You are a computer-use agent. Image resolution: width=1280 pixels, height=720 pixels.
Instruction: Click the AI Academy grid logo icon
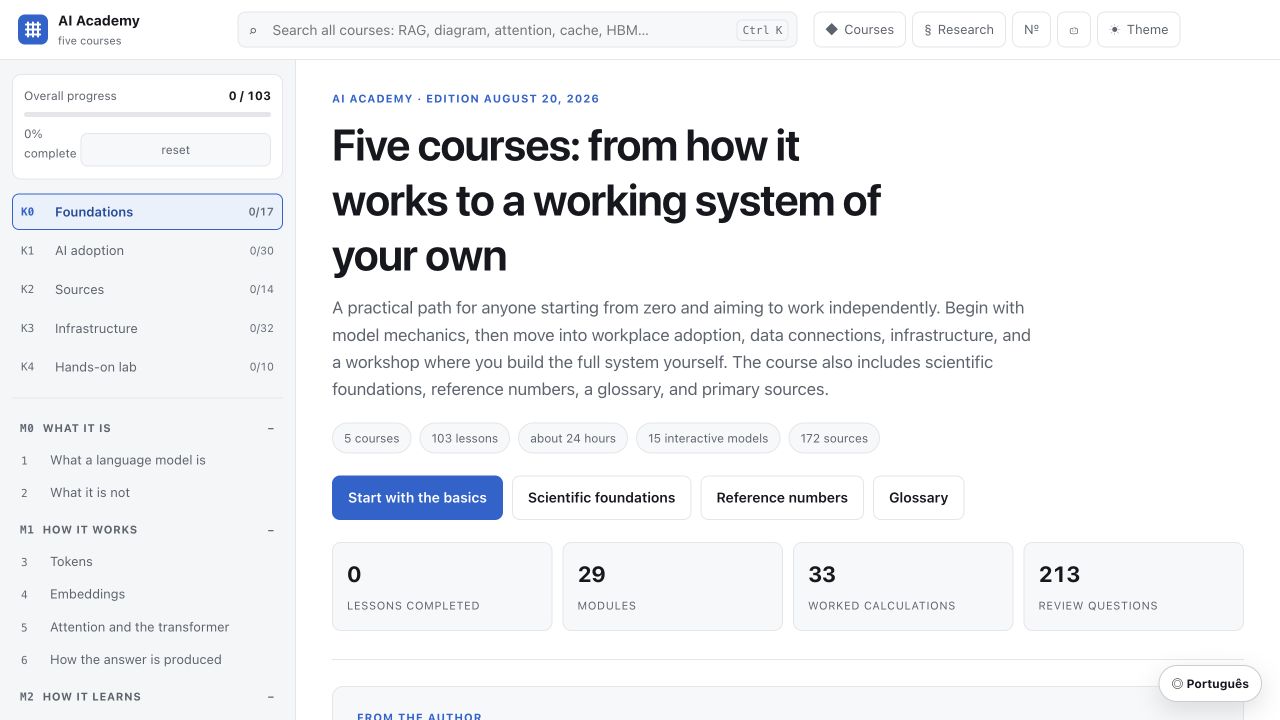coord(33,30)
